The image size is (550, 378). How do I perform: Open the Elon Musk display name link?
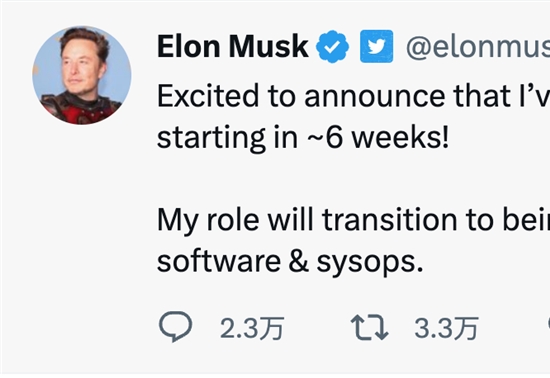233,46
